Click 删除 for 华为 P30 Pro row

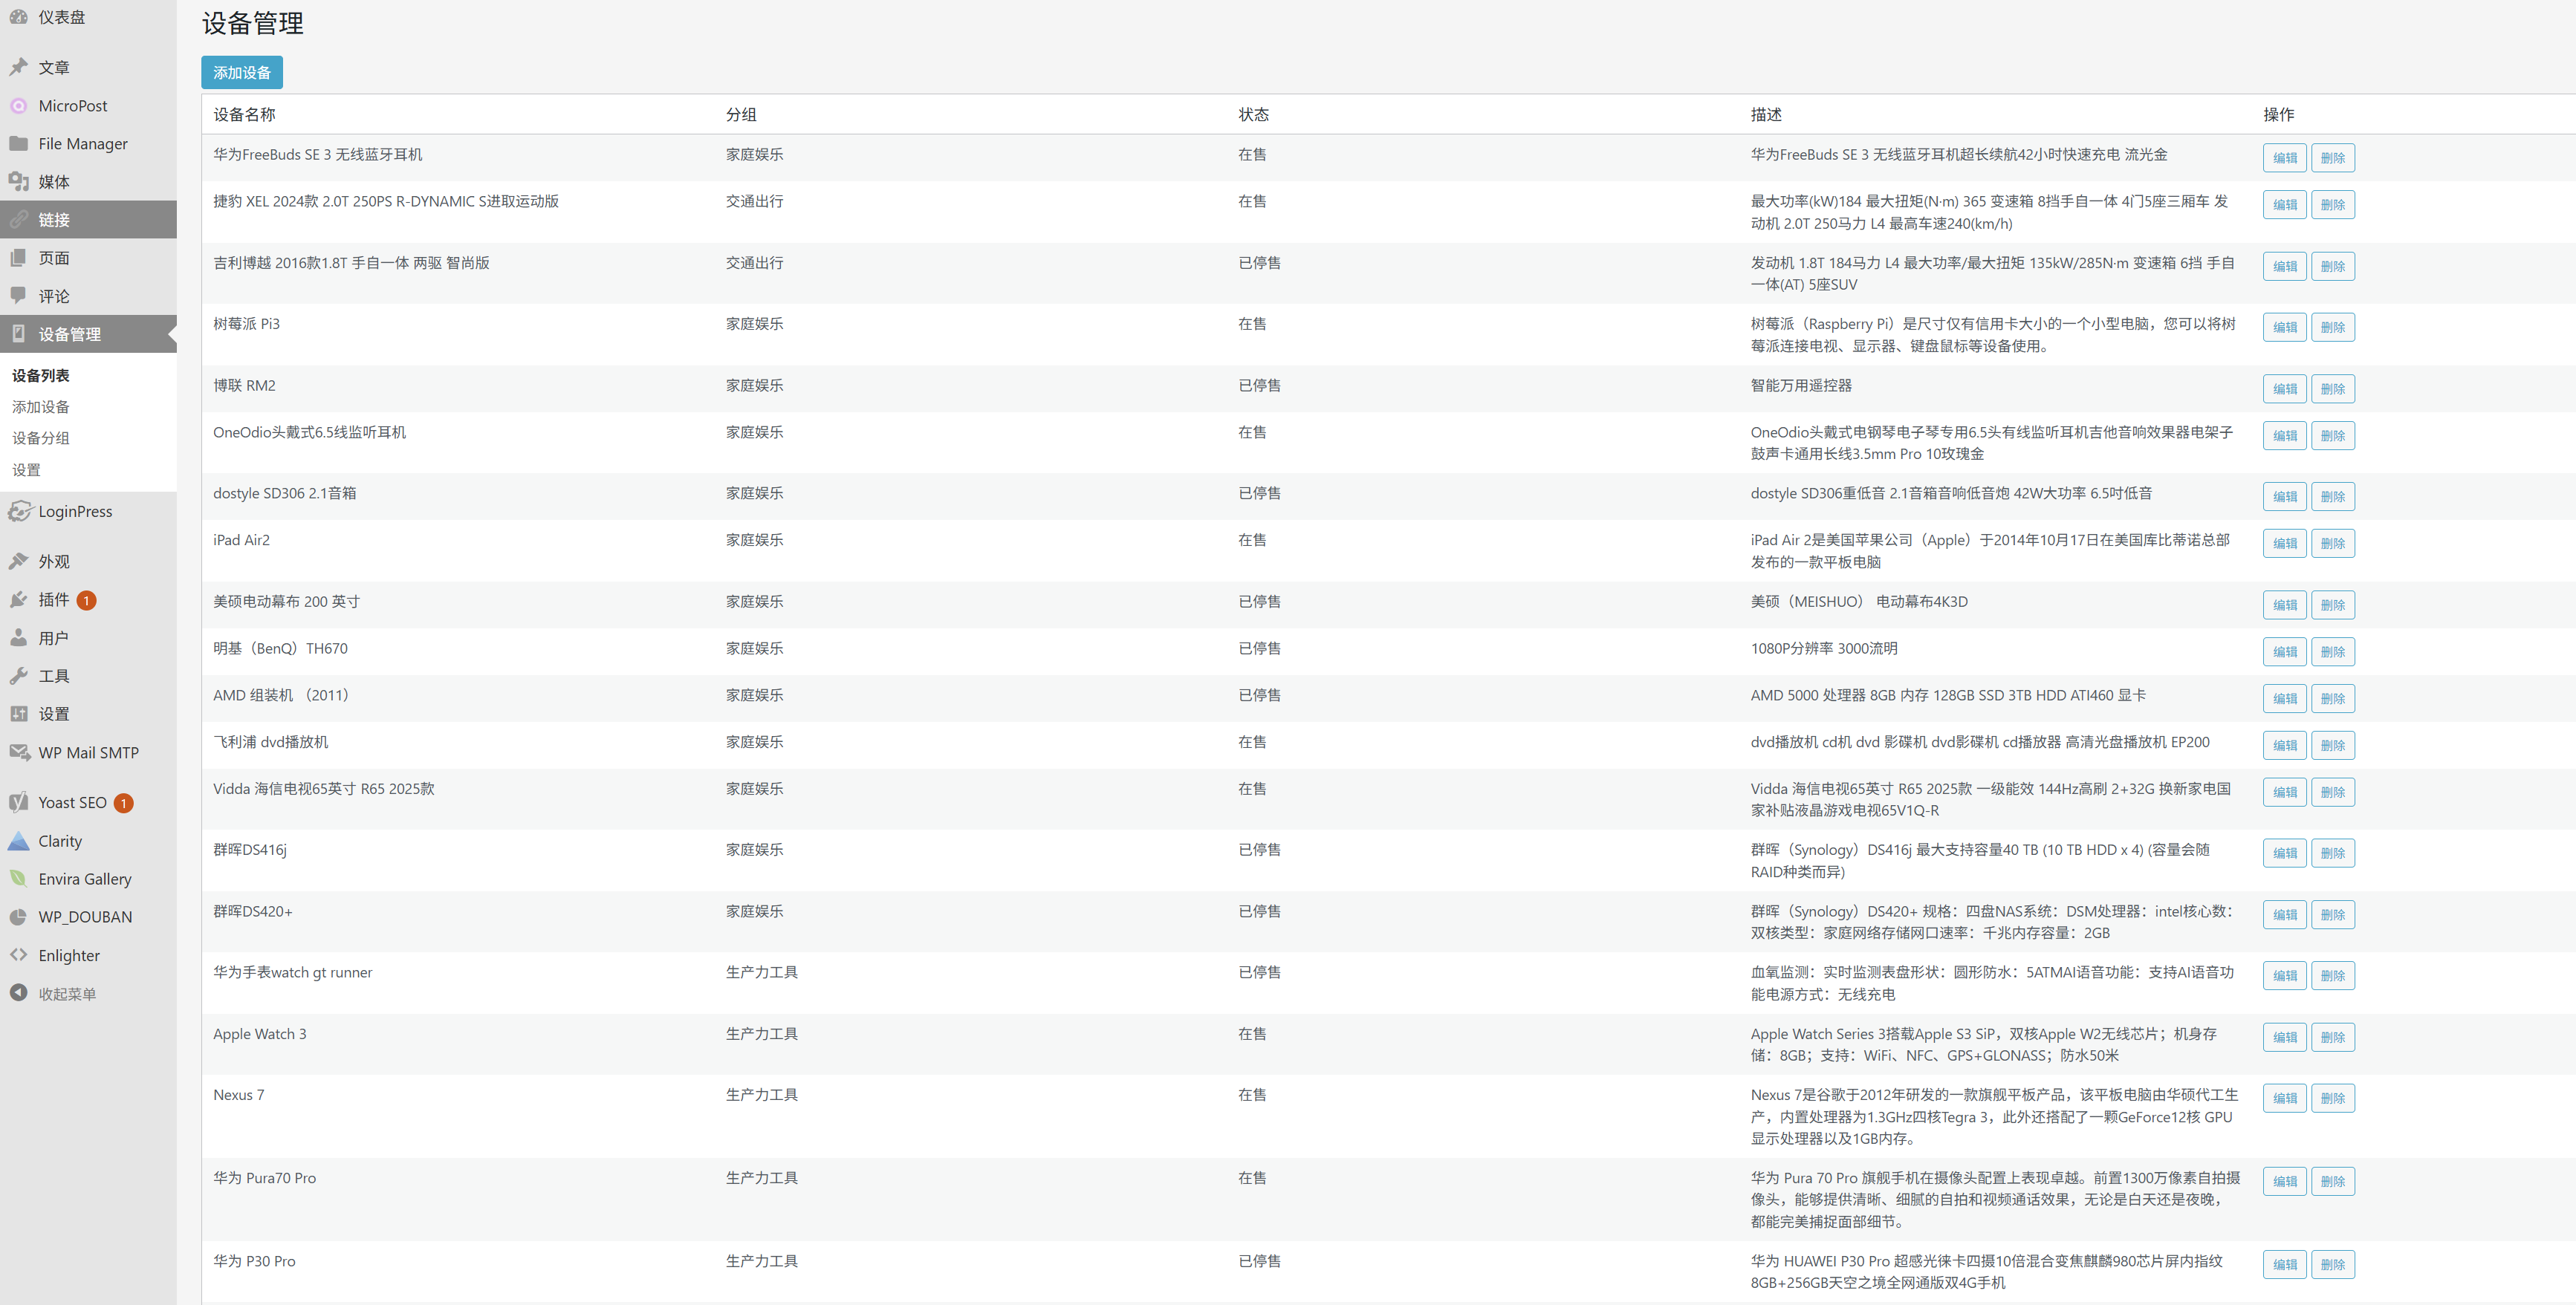(x=2332, y=1264)
